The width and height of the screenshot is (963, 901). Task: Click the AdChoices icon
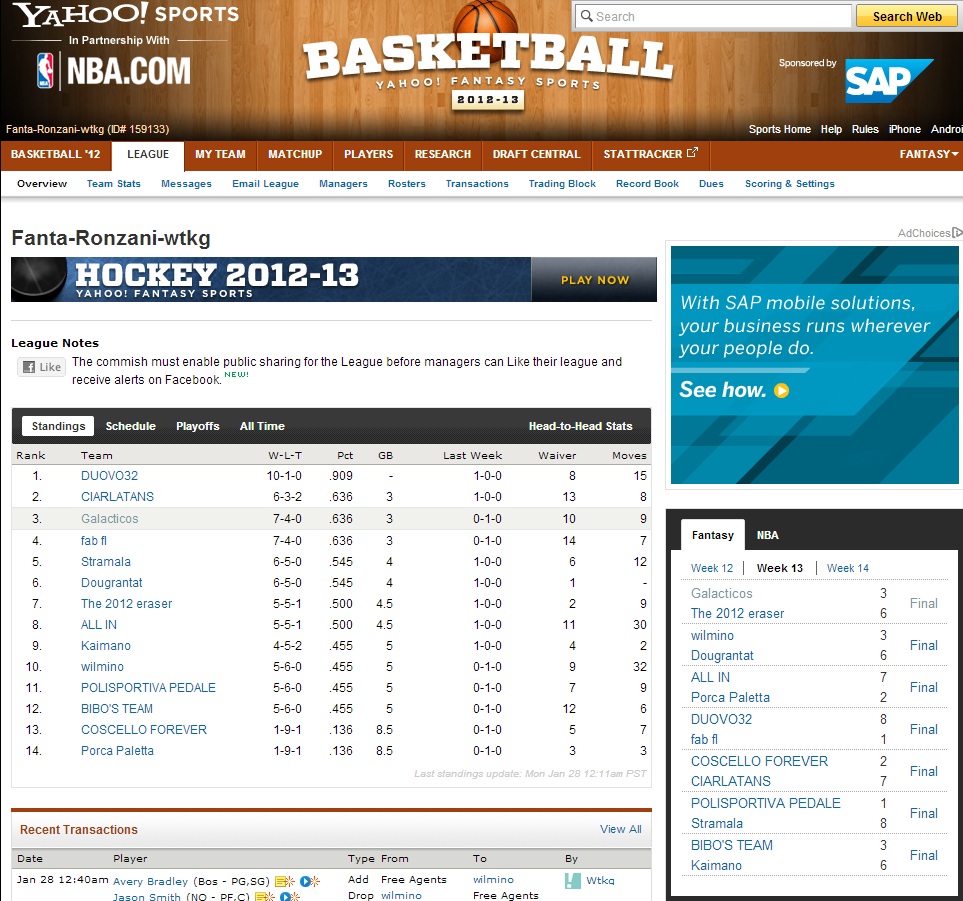click(957, 233)
